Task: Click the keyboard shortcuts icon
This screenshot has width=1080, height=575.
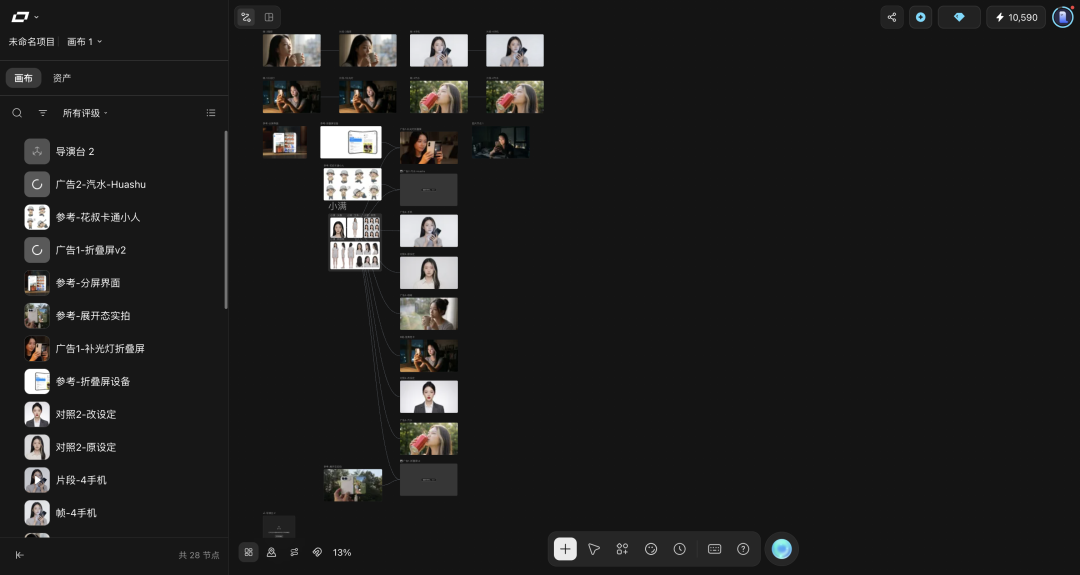Action: [x=714, y=549]
